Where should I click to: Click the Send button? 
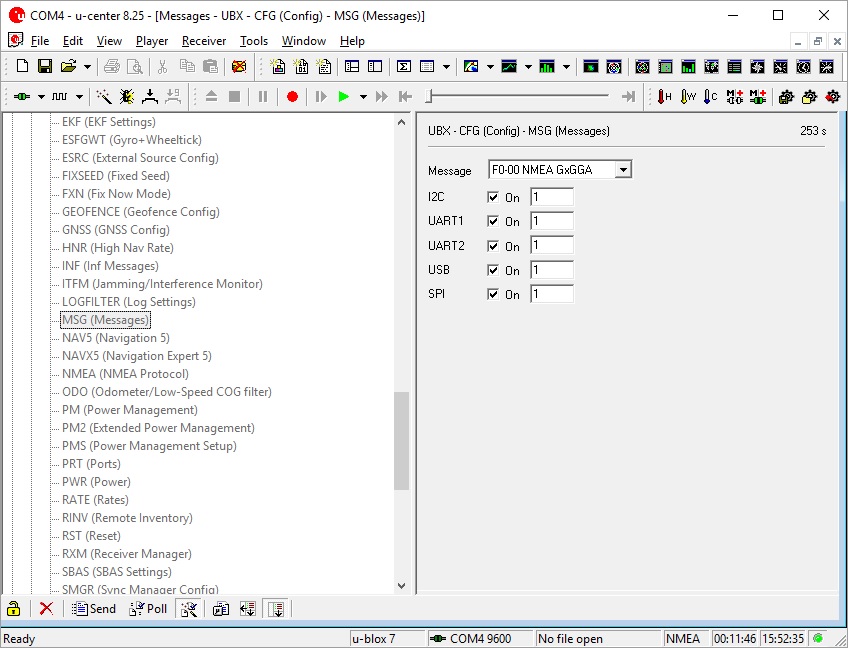point(94,609)
